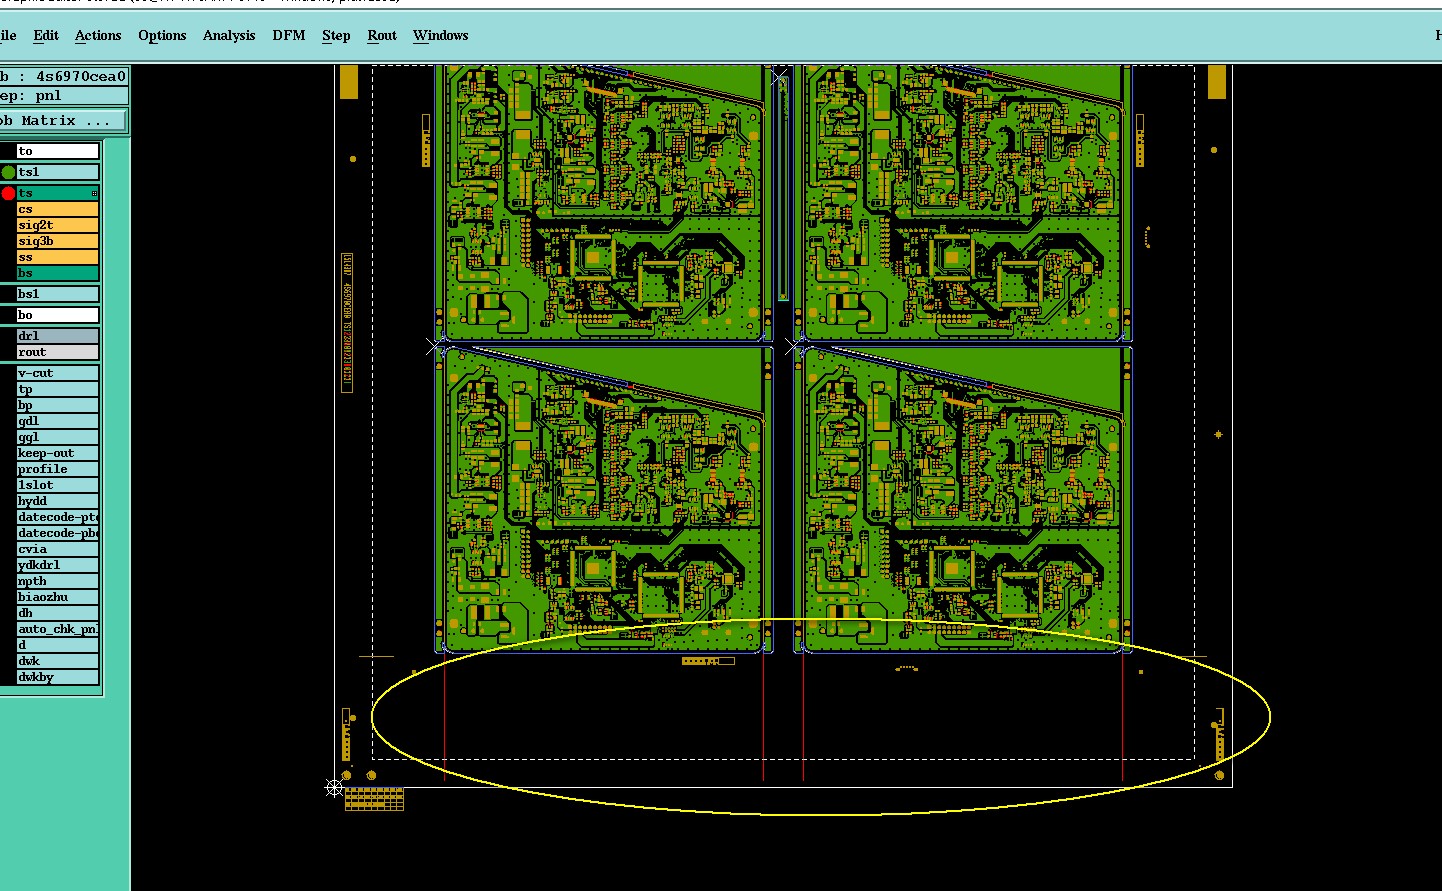The height and width of the screenshot is (891, 1442).
Task: Select layer 'bs' in the layer list
Action: pos(58,273)
